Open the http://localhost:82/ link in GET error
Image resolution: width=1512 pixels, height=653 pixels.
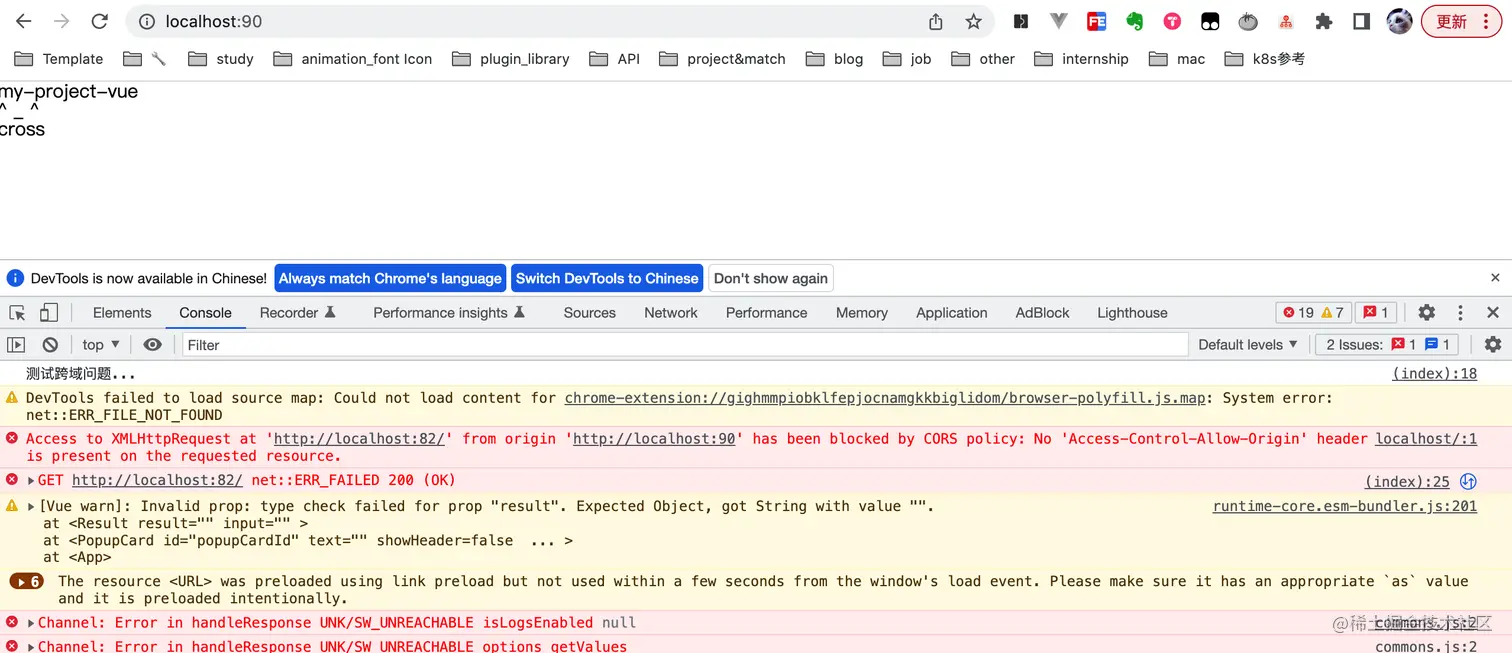(x=157, y=481)
